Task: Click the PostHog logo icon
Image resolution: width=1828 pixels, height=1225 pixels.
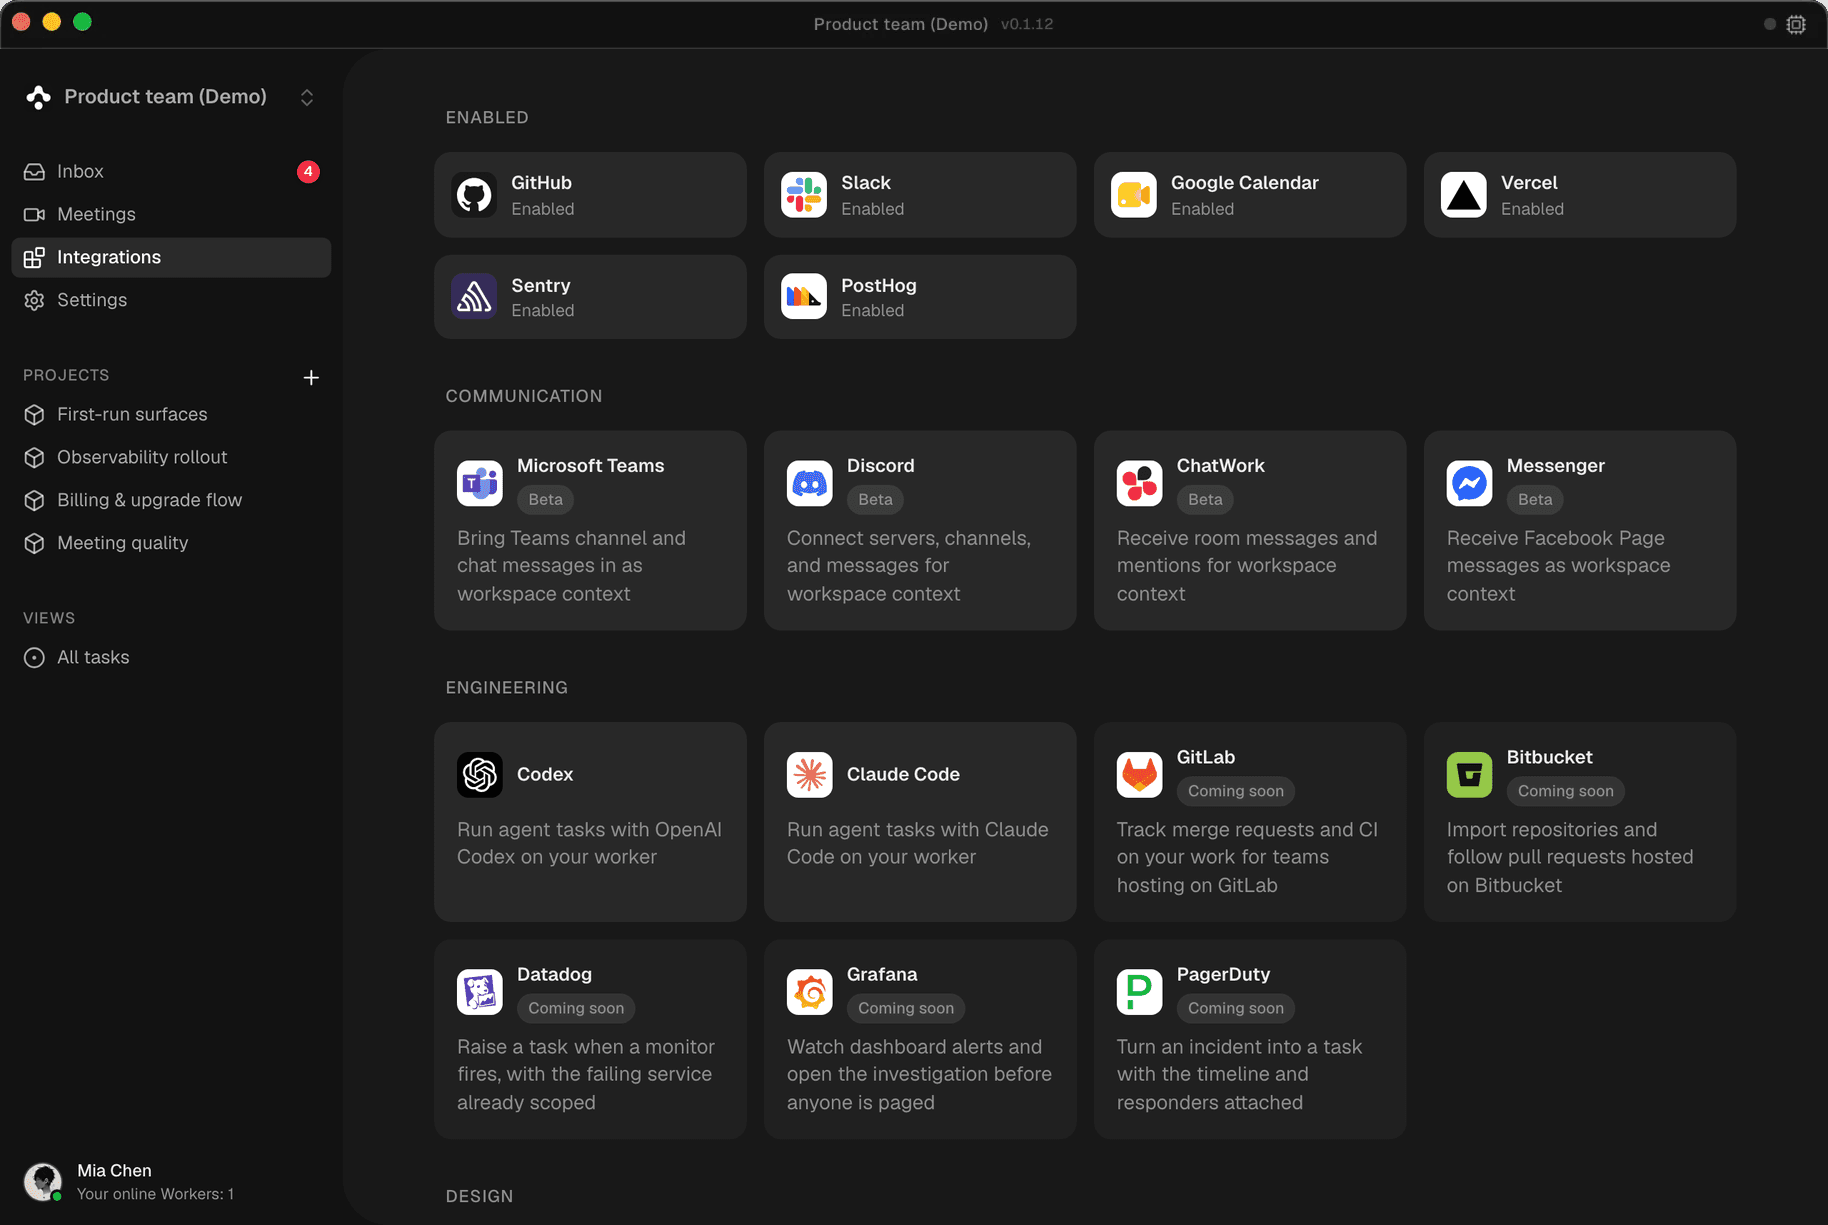Action: coord(804,297)
